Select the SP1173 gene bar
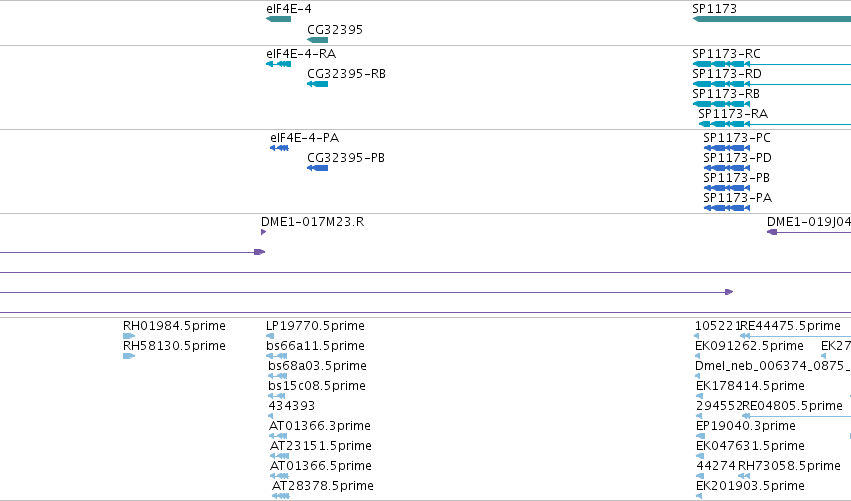Image resolution: width=851 pixels, height=501 pixels. pos(772,19)
